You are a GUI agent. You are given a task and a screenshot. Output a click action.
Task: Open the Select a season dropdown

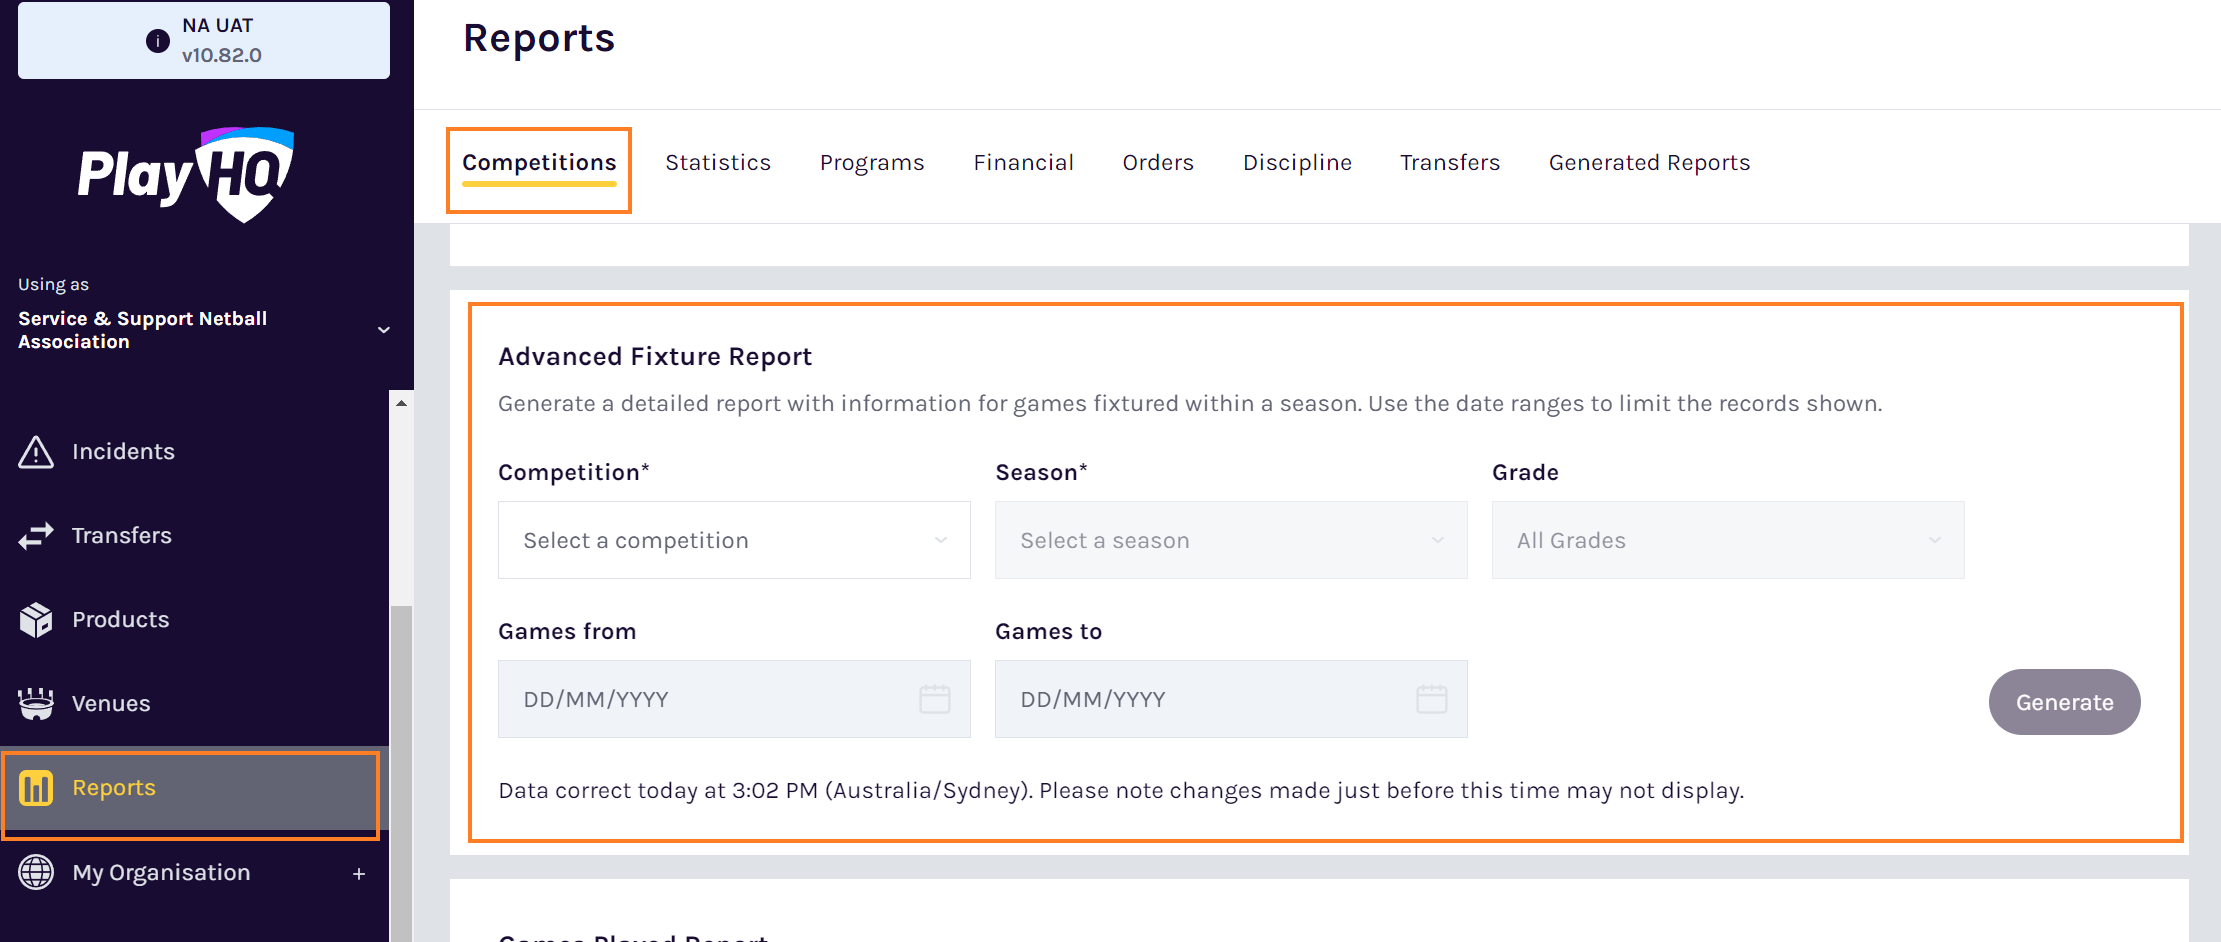coord(1231,540)
